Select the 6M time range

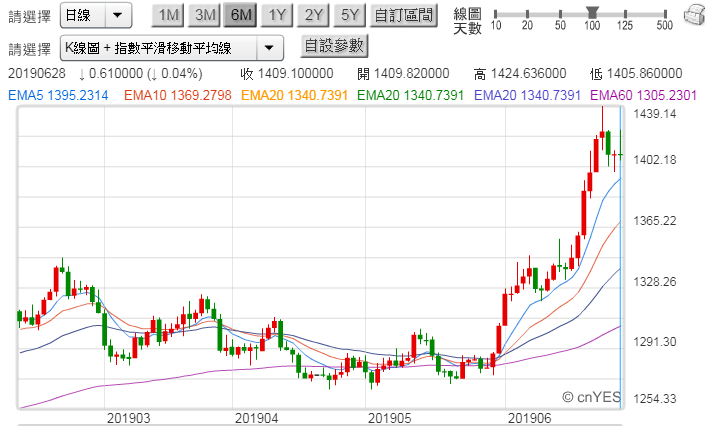pyautogui.click(x=241, y=15)
